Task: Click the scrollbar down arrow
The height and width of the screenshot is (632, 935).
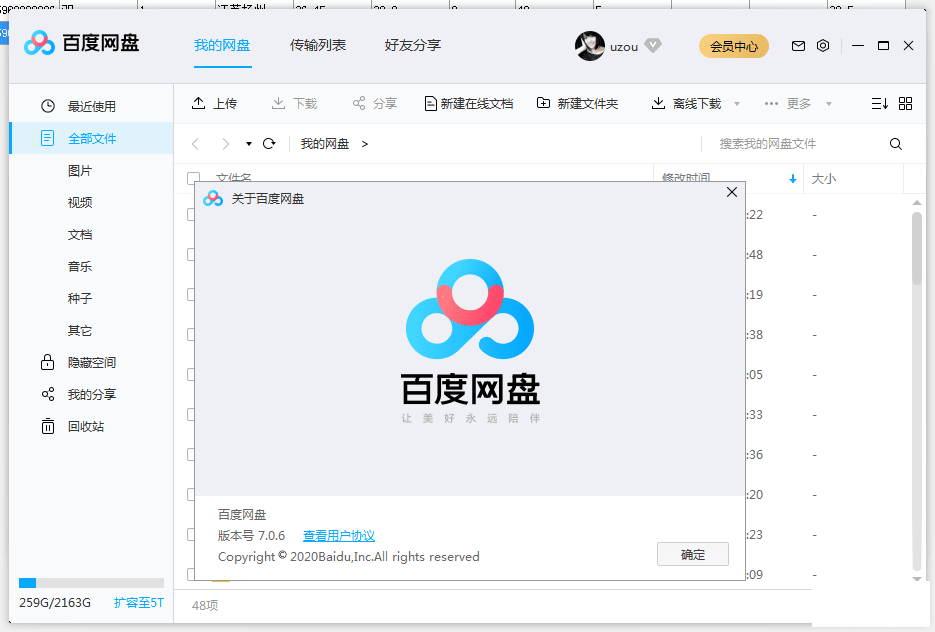Action: click(x=917, y=579)
